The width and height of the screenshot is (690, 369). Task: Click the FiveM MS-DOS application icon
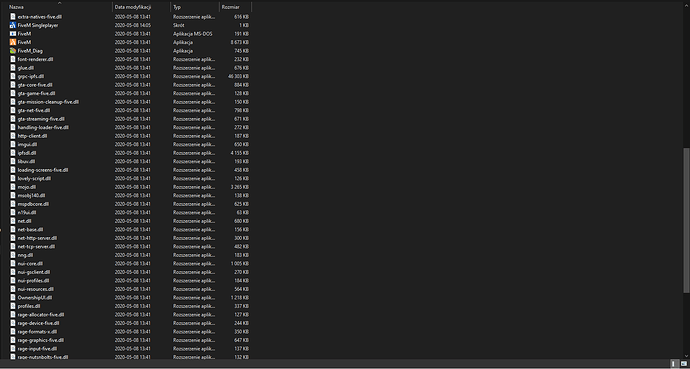pos(12,33)
